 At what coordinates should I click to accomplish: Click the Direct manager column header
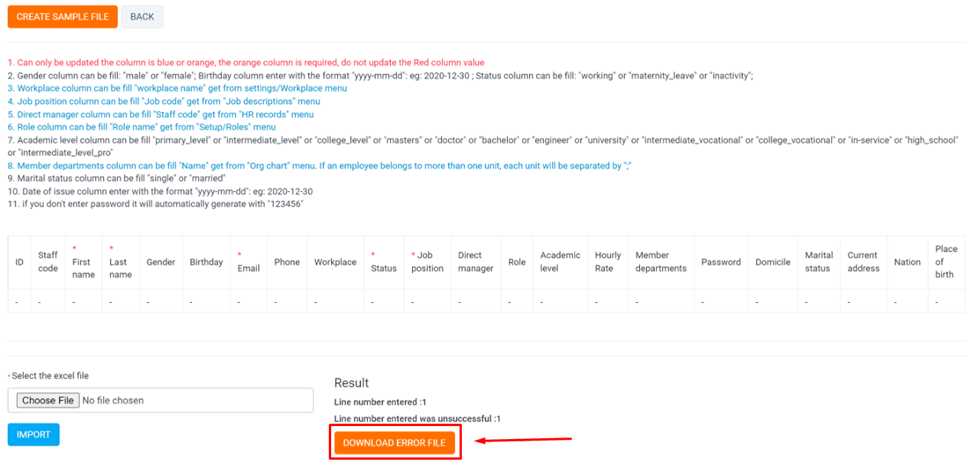click(476, 262)
